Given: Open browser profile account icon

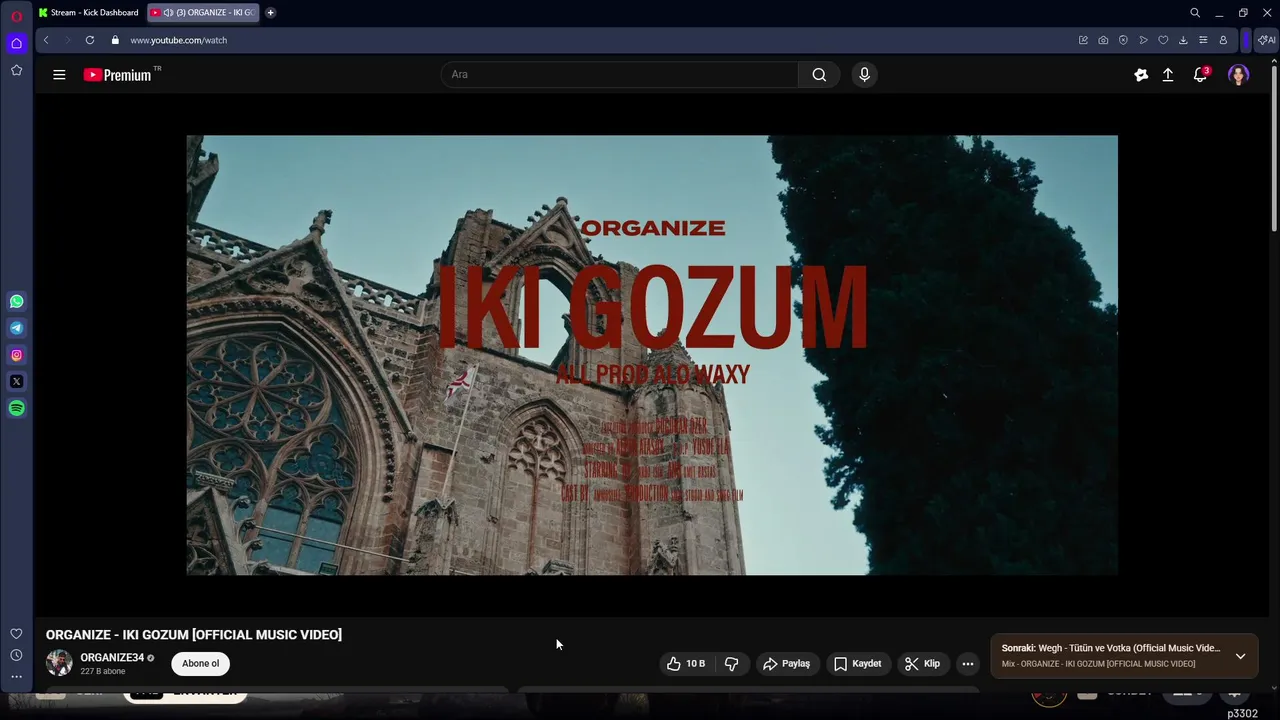Looking at the screenshot, I should (1223, 40).
